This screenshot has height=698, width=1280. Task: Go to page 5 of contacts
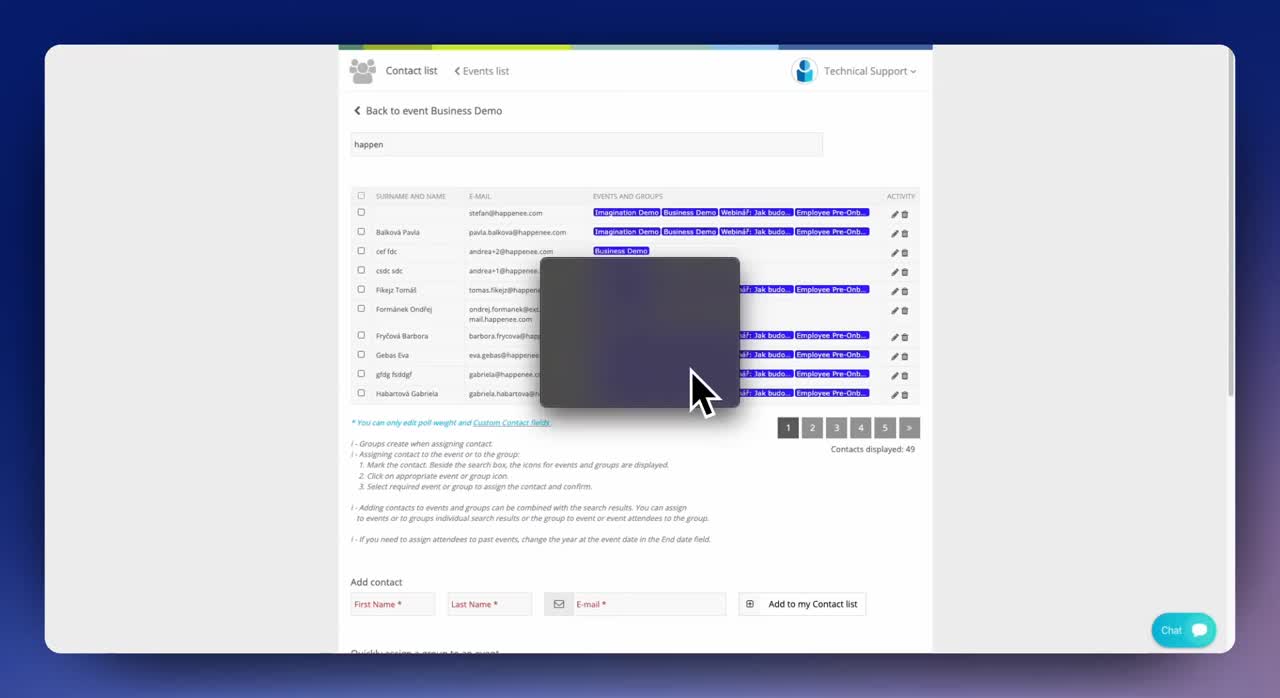click(885, 428)
